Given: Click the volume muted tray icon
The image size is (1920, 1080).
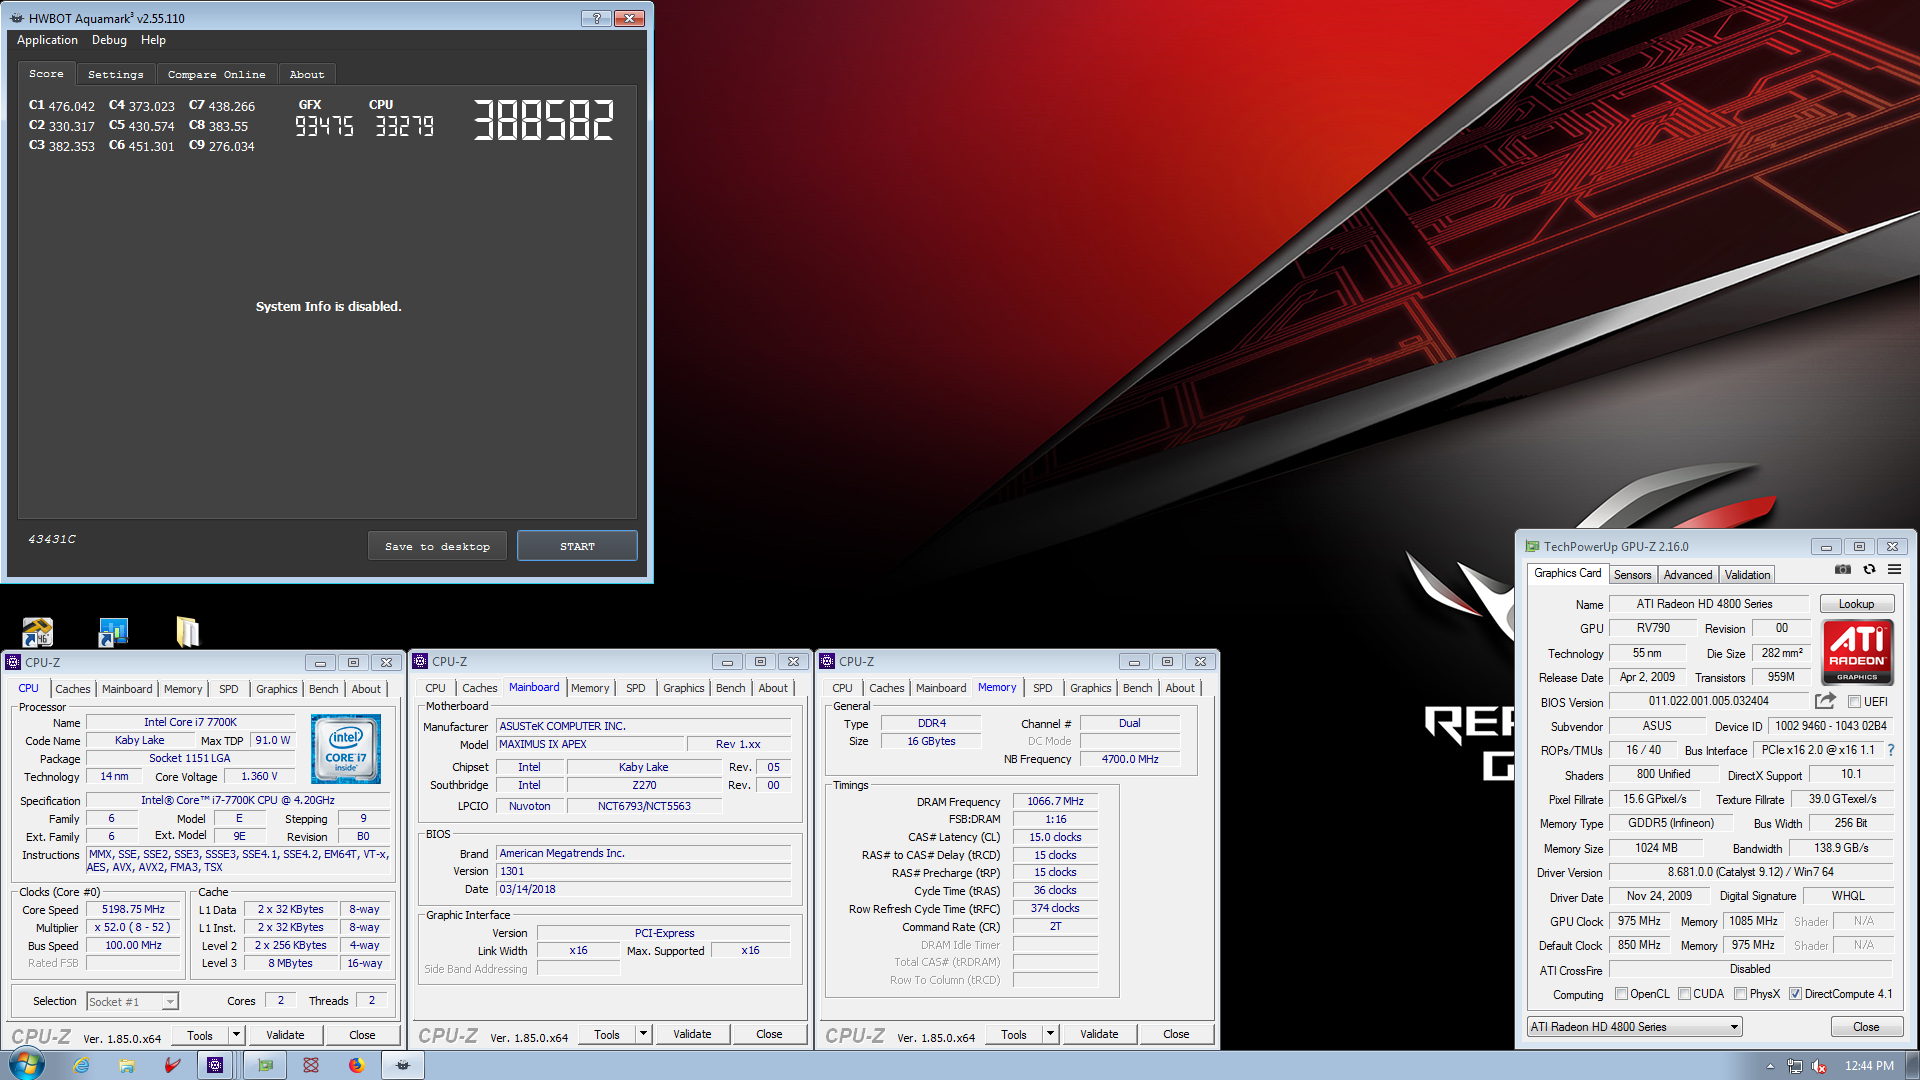Looking at the screenshot, I should [x=1819, y=1066].
